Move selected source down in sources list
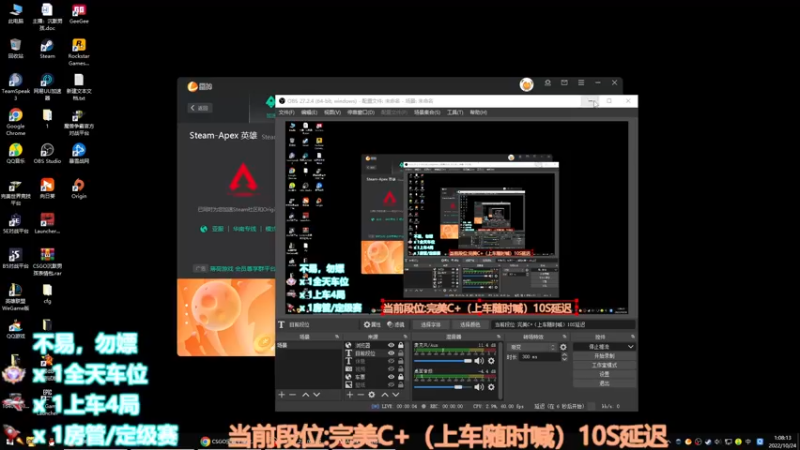The image size is (800, 450). (x=395, y=395)
